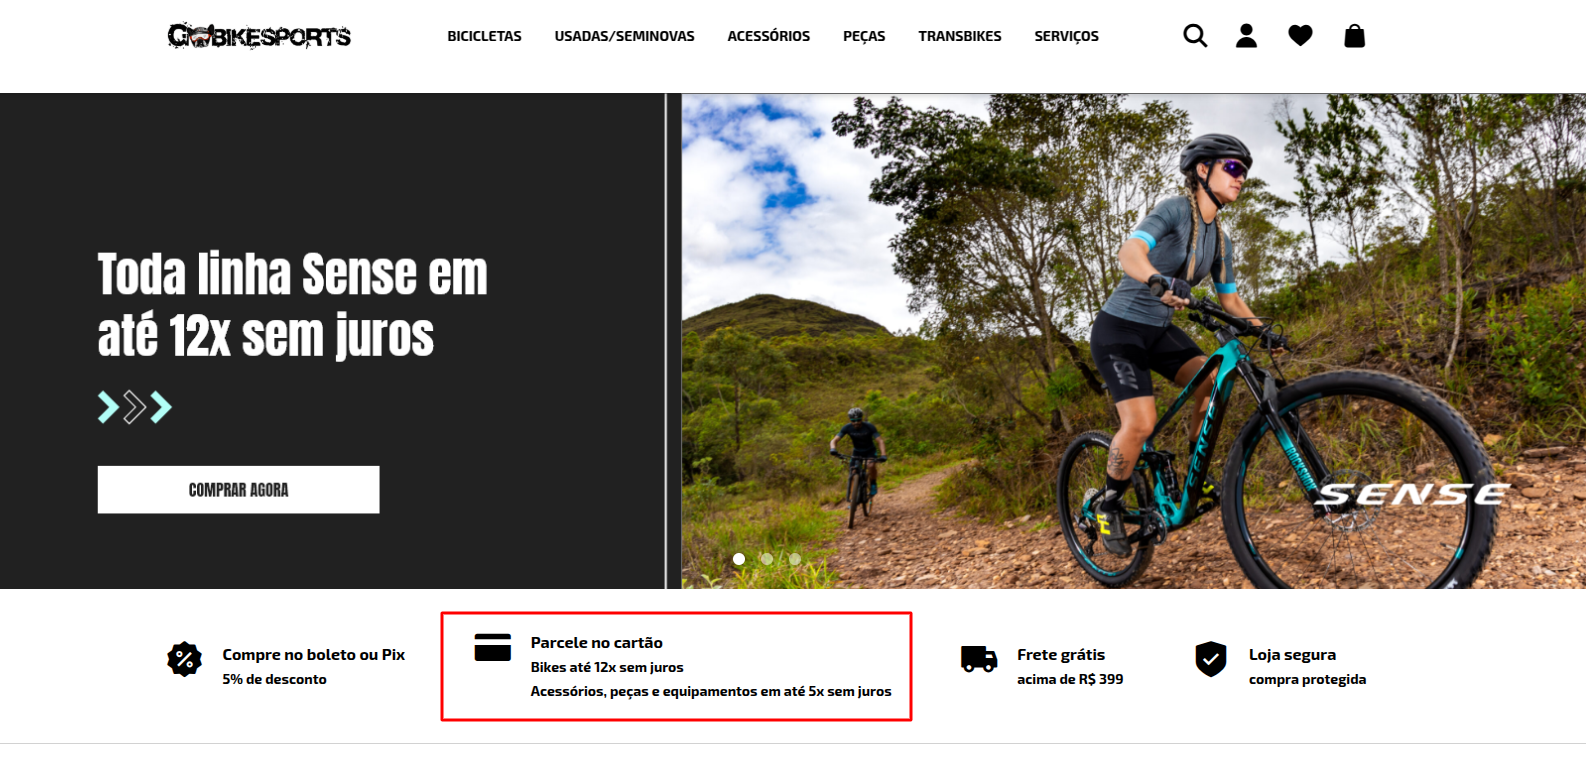Open the USADAS/SEMINOVAS menu
Image resolution: width=1586 pixels, height=776 pixels.
point(625,36)
